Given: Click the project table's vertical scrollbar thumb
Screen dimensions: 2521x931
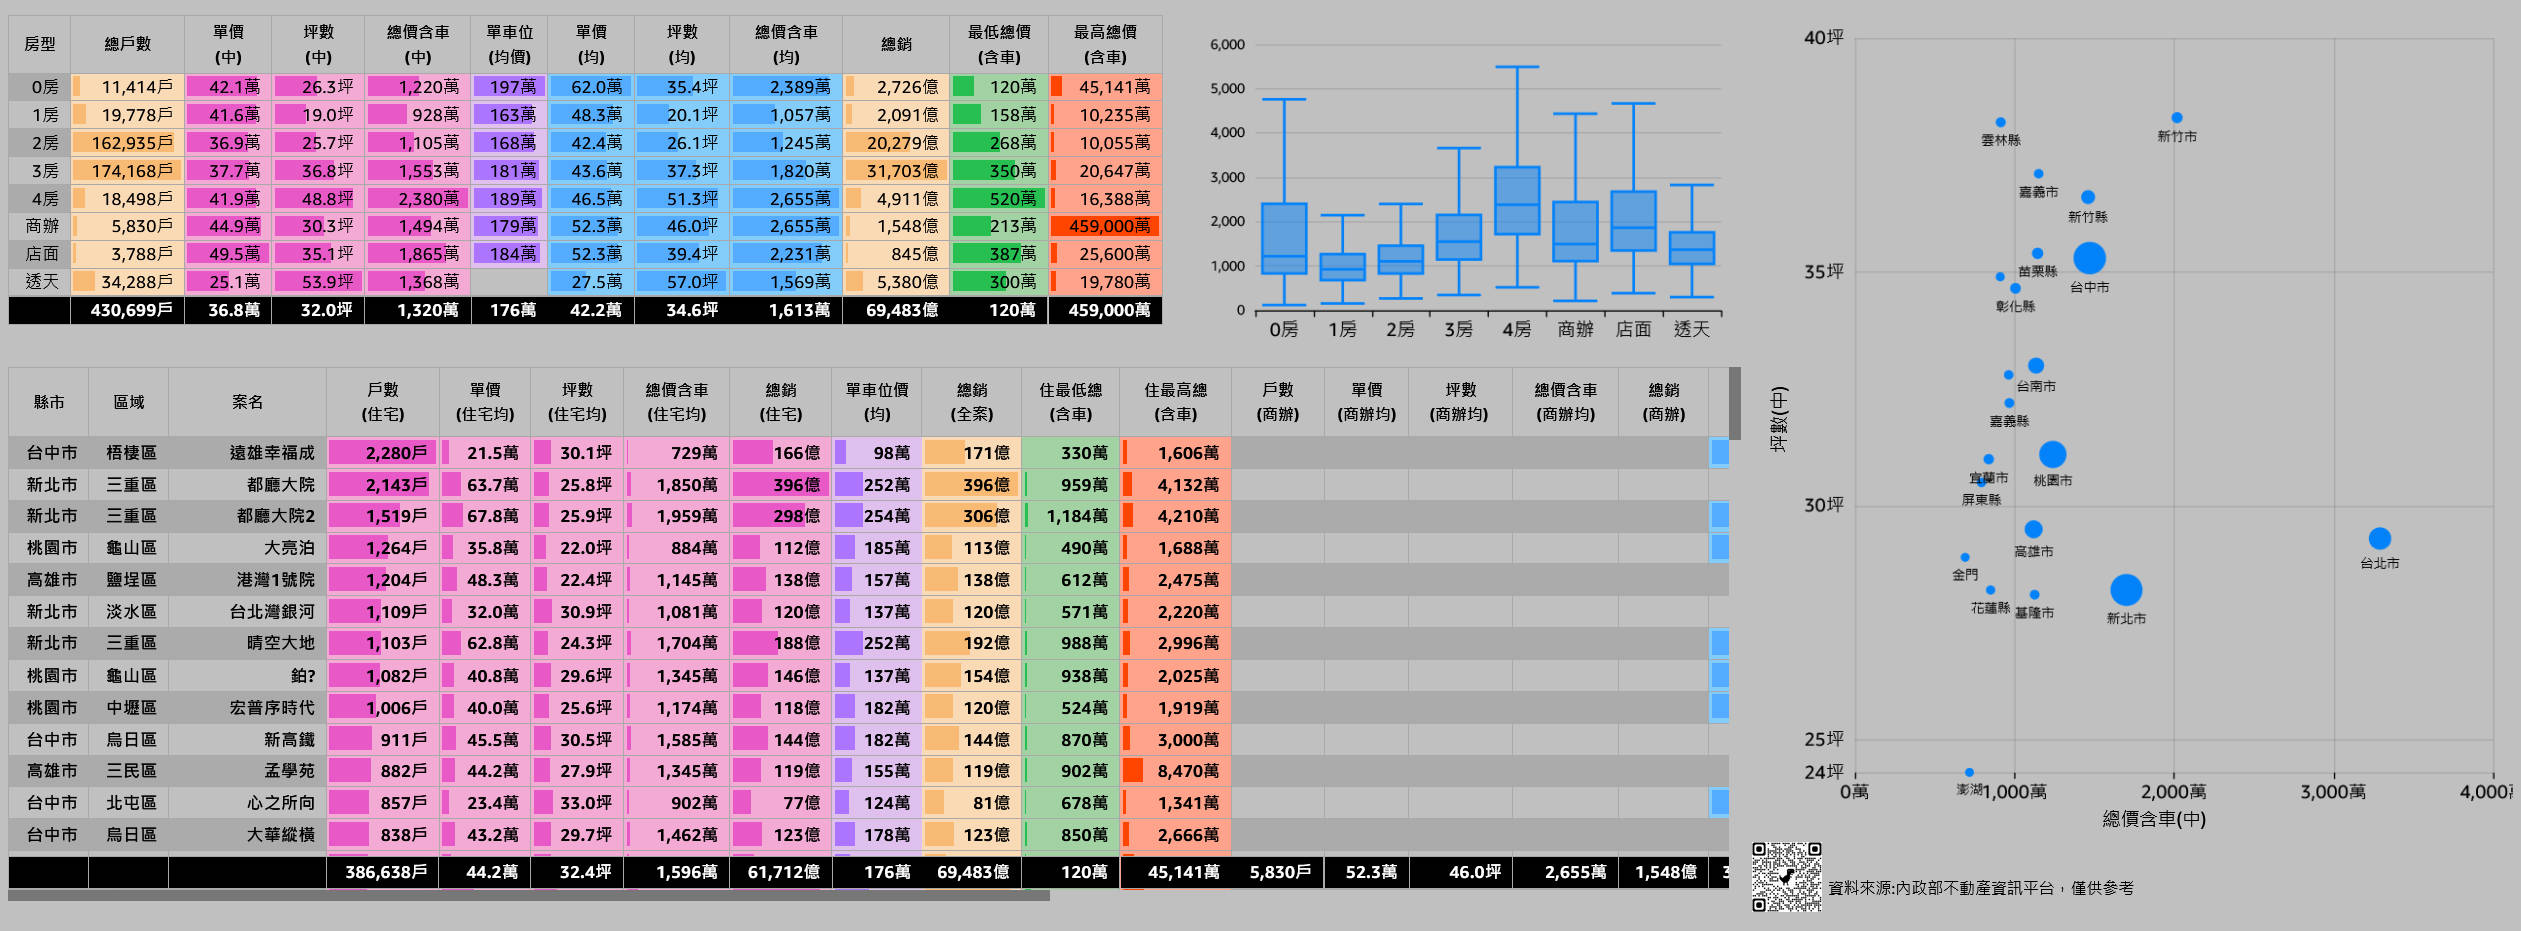Looking at the screenshot, I should [x=1735, y=403].
